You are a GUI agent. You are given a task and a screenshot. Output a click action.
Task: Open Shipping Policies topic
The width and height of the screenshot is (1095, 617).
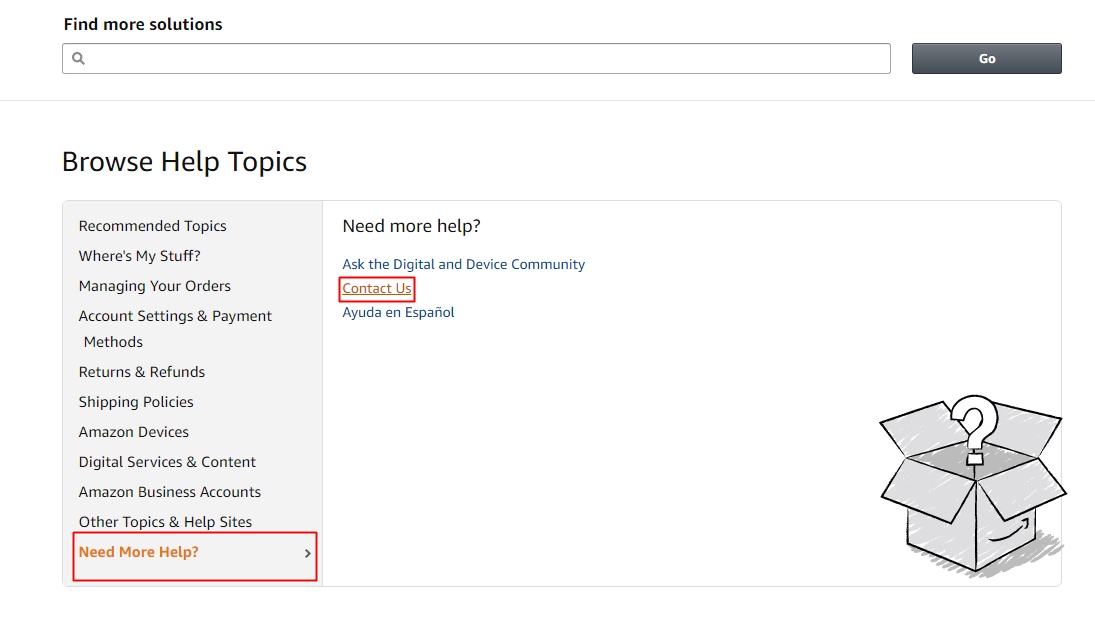click(x=136, y=402)
